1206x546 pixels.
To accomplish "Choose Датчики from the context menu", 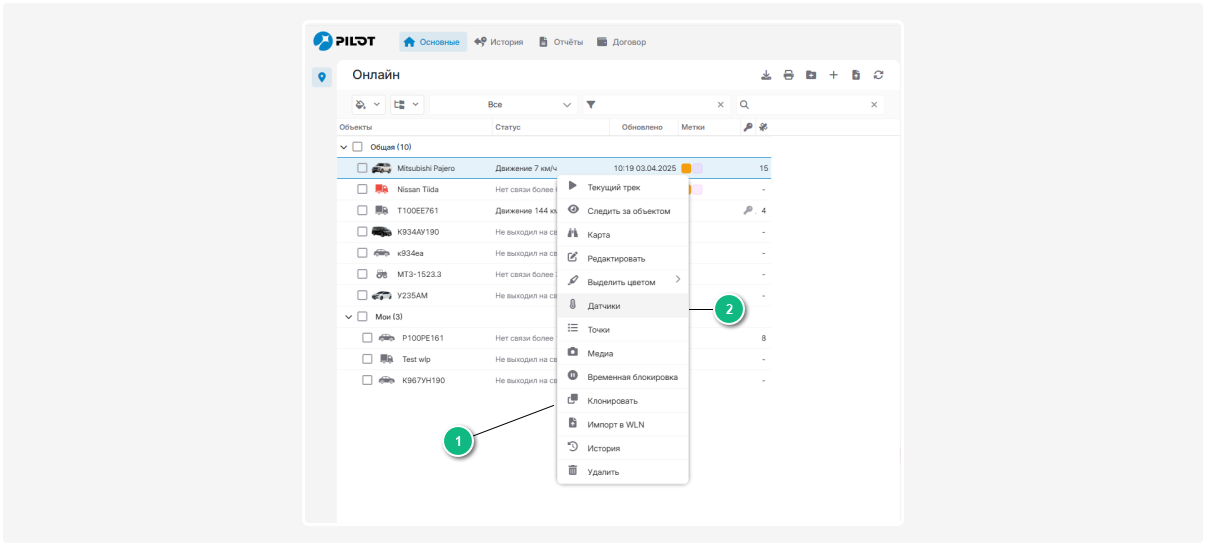I will click(x=603, y=306).
